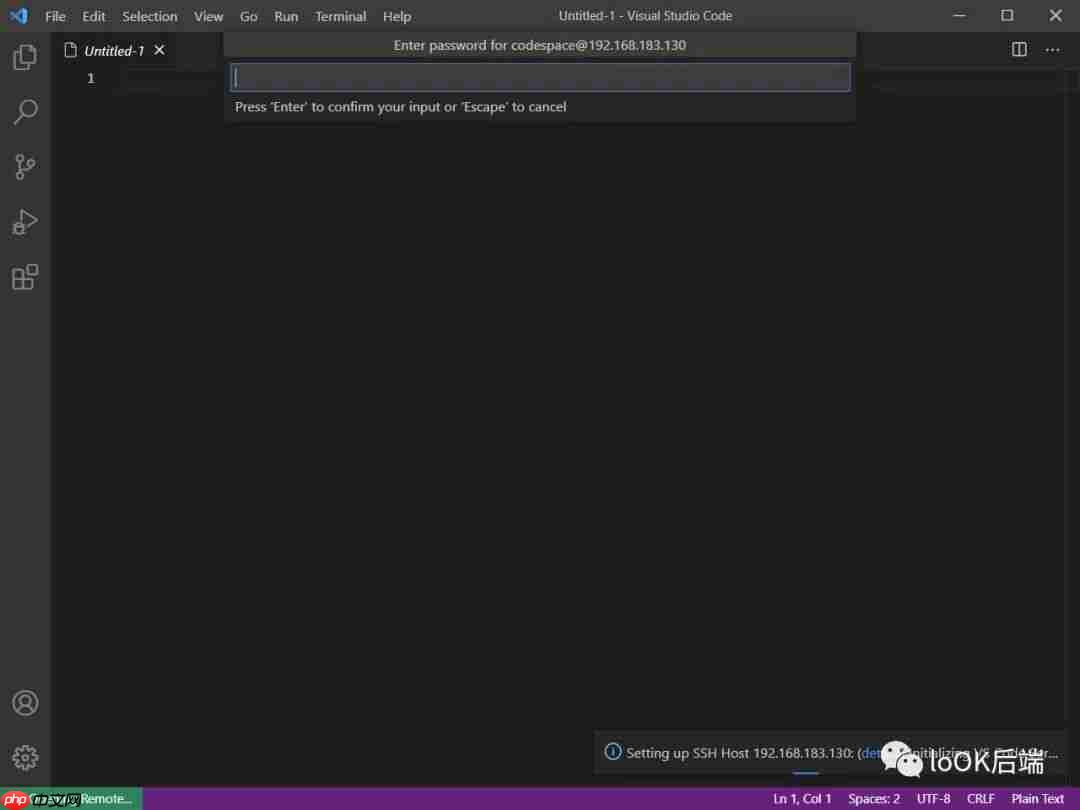Open the Terminal menu
1080x810 pixels.
click(x=340, y=16)
